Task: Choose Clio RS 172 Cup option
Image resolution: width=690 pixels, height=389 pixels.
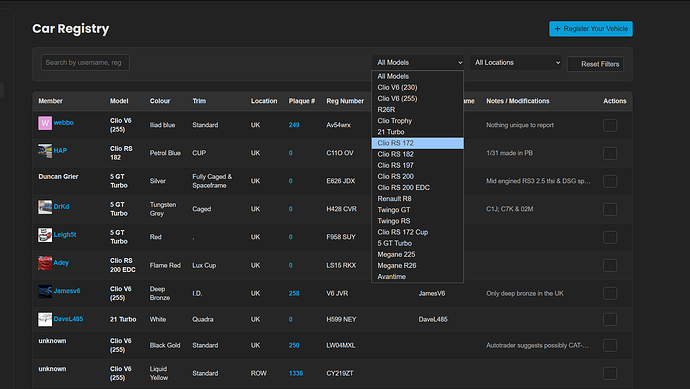Action: point(418,232)
